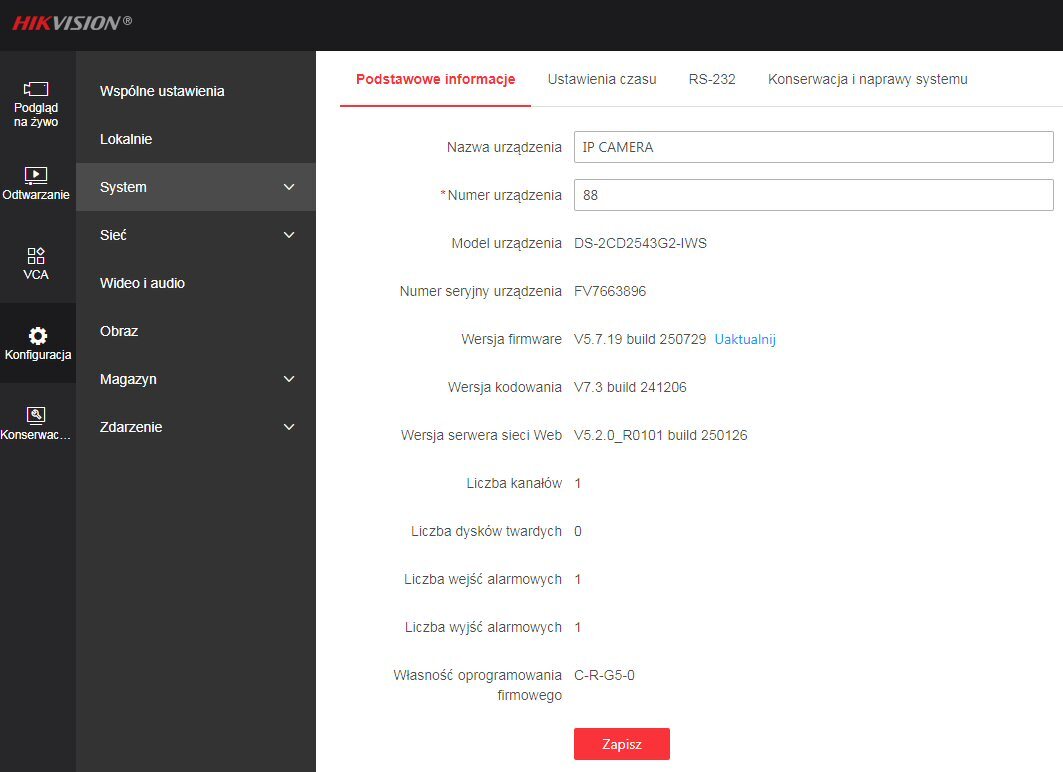The width and height of the screenshot is (1063, 772).
Task: Click the Nazwa urządzenia input field
Action: [x=814, y=147]
